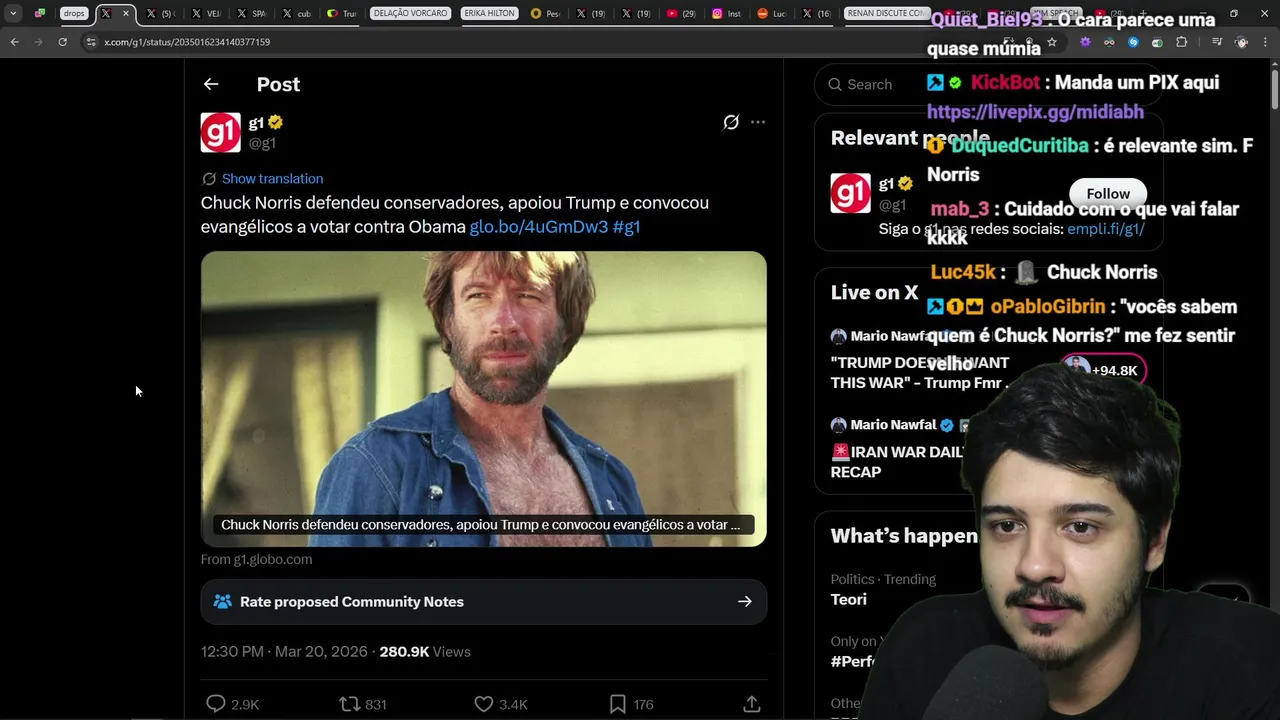Repost the tweet showing 831 reposts
Viewport: 1280px width, 720px height.
click(x=363, y=704)
